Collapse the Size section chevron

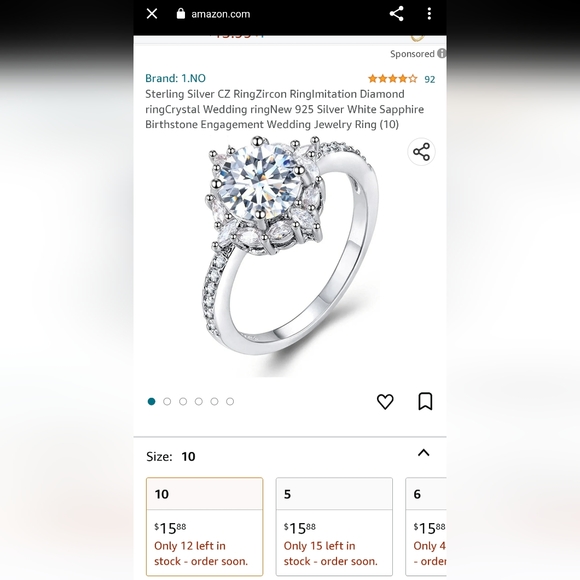click(424, 453)
